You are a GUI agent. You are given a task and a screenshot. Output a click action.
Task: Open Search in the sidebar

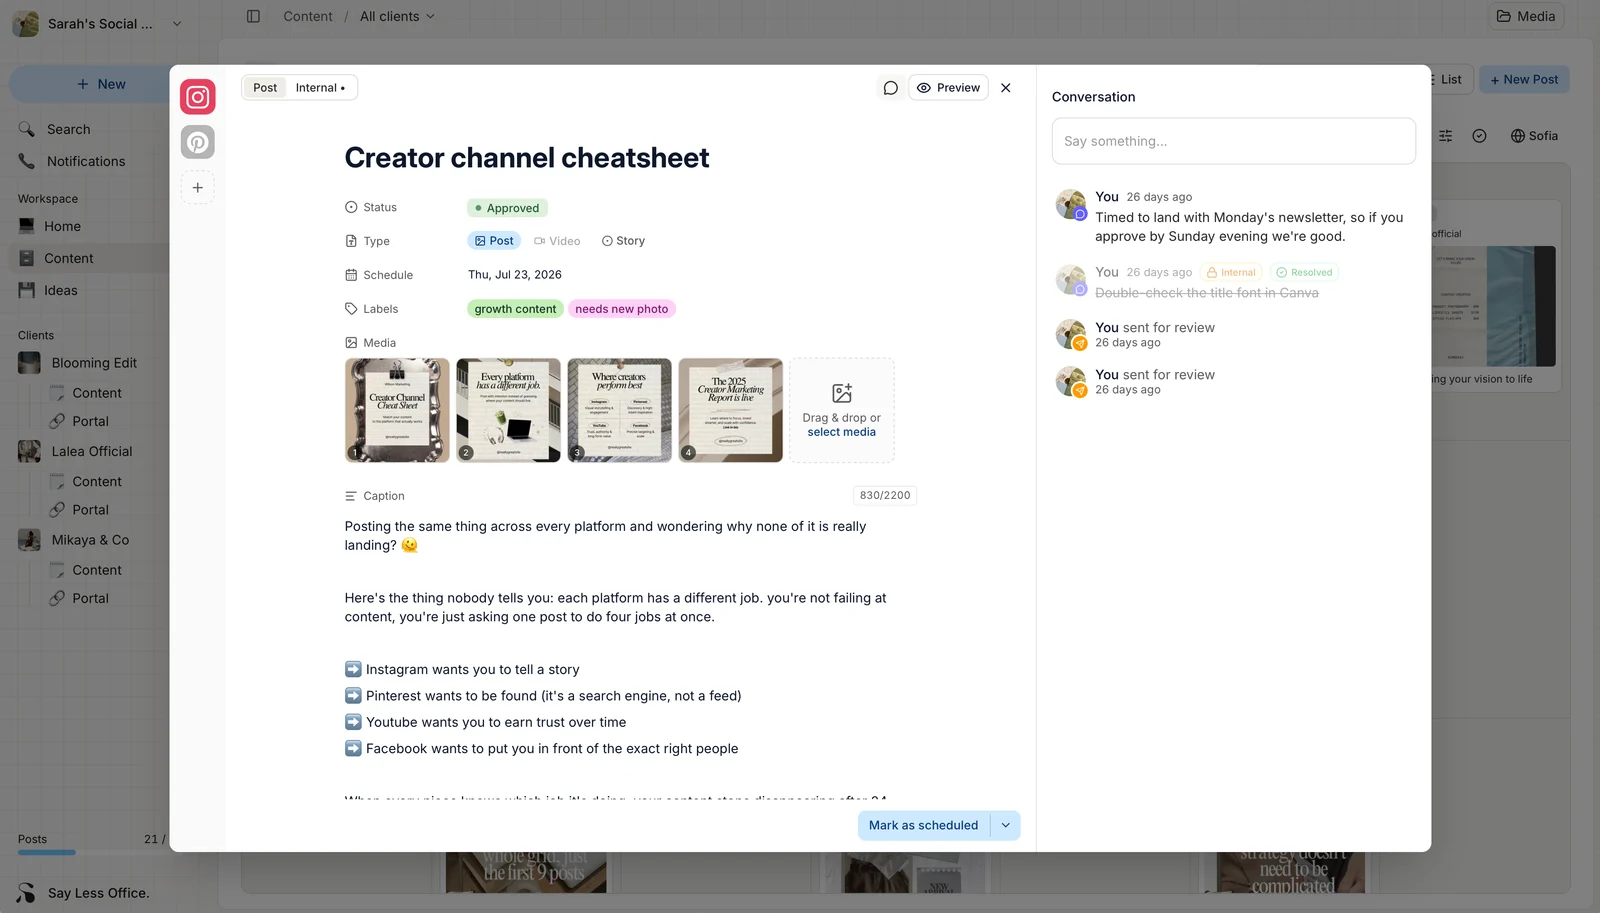point(68,129)
